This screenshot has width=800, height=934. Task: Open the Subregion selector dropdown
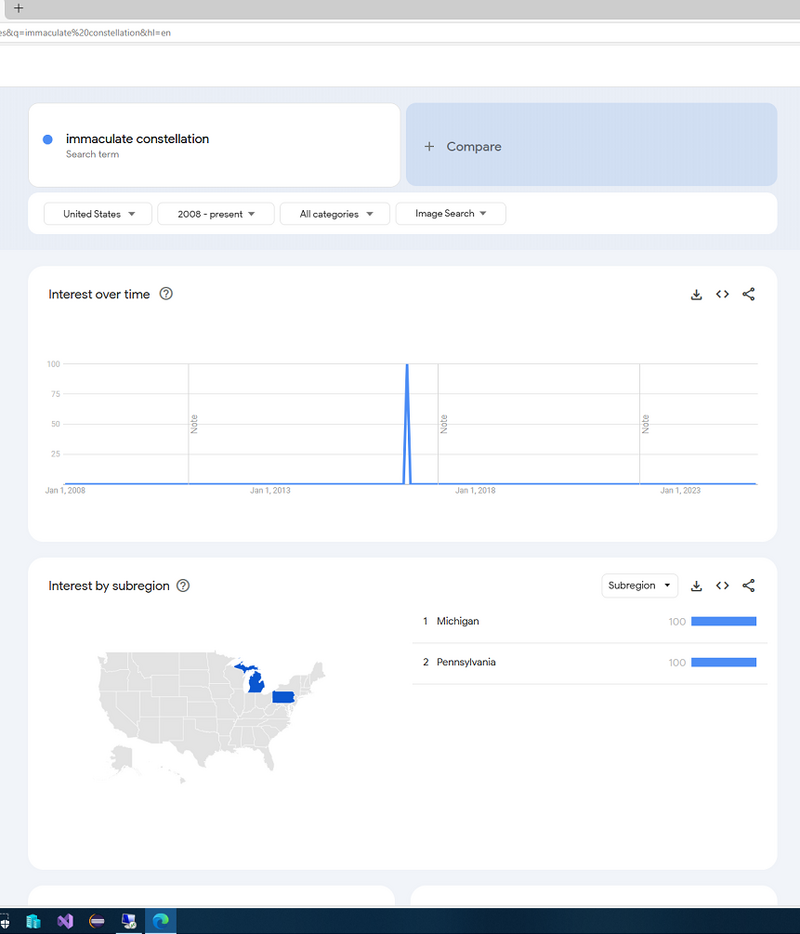[x=640, y=586]
